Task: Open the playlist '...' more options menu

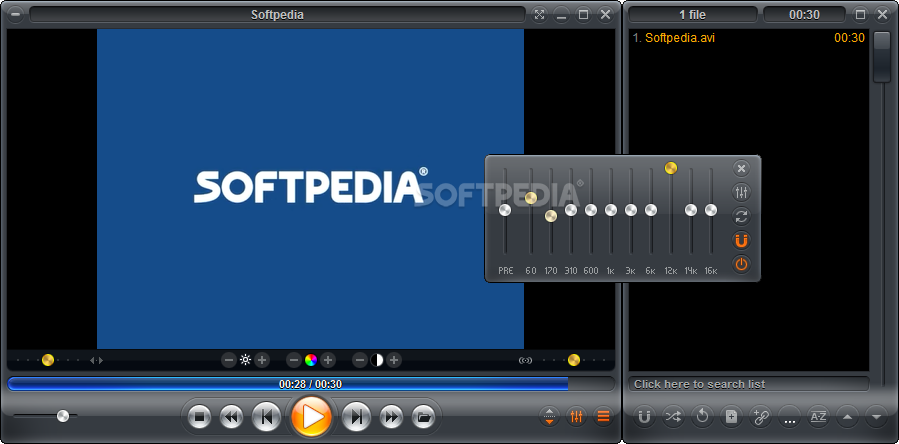Action: click(789, 417)
